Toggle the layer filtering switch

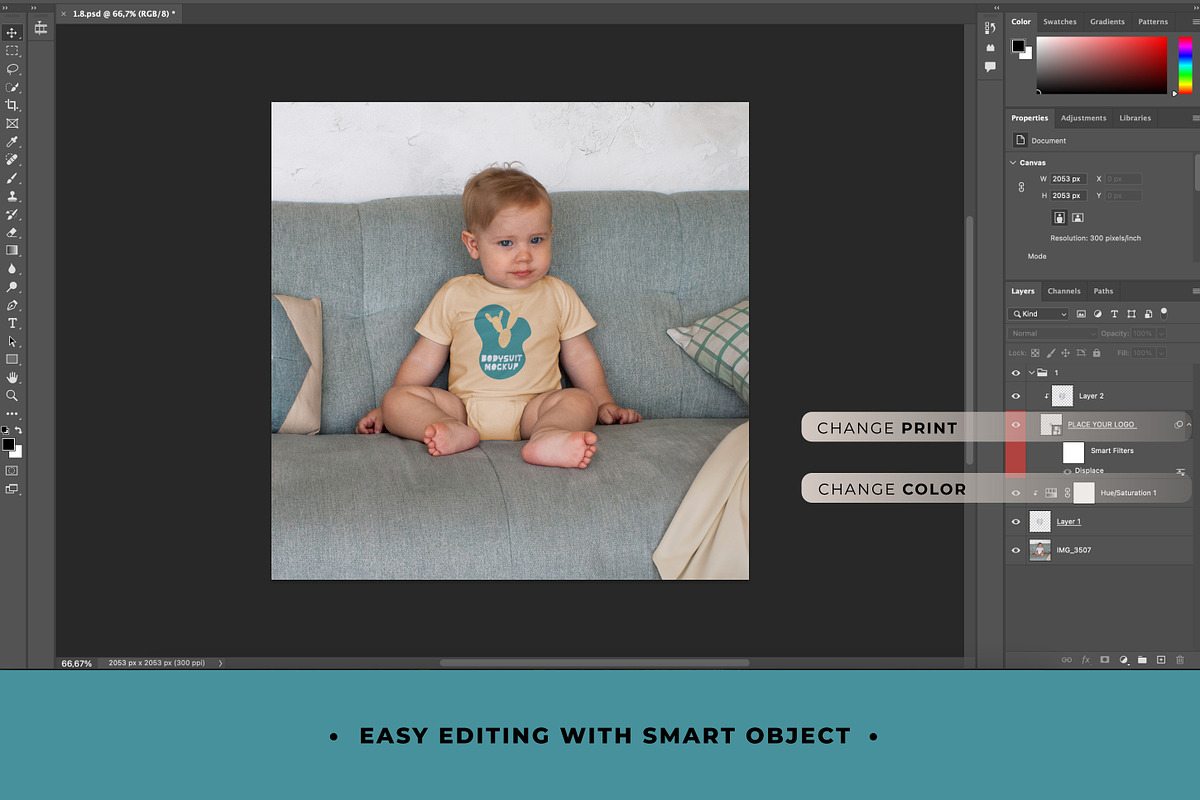pyautogui.click(x=1165, y=312)
